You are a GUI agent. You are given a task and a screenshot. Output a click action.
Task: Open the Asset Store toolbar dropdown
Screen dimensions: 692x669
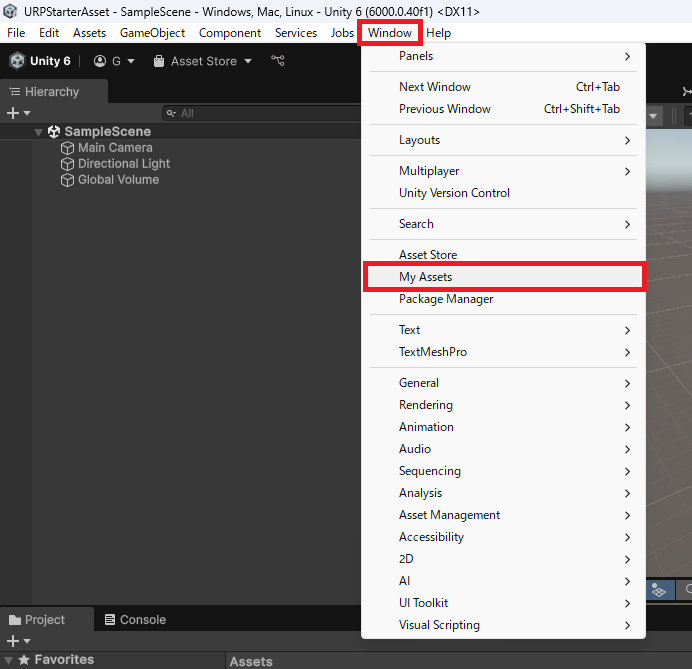pos(203,61)
